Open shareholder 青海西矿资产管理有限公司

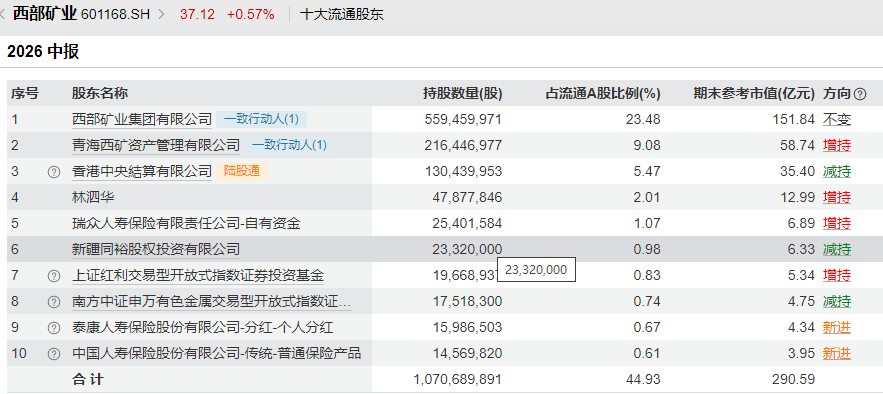click(x=156, y=145)
